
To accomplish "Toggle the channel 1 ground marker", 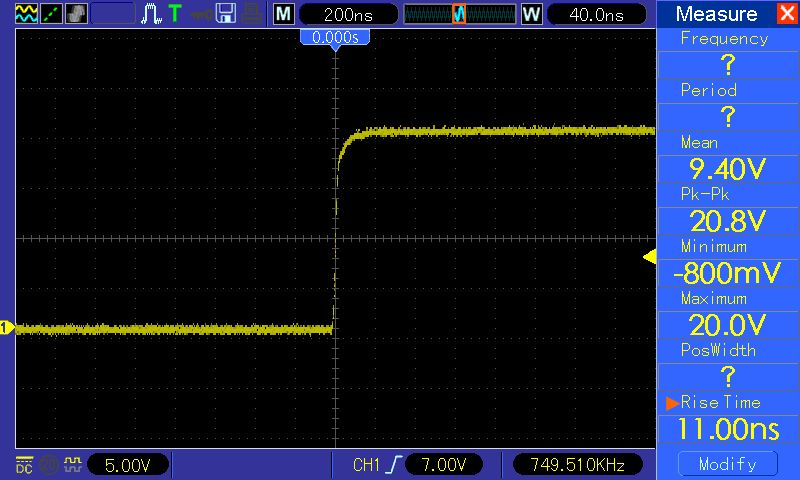I will click(x=7, y=328).
